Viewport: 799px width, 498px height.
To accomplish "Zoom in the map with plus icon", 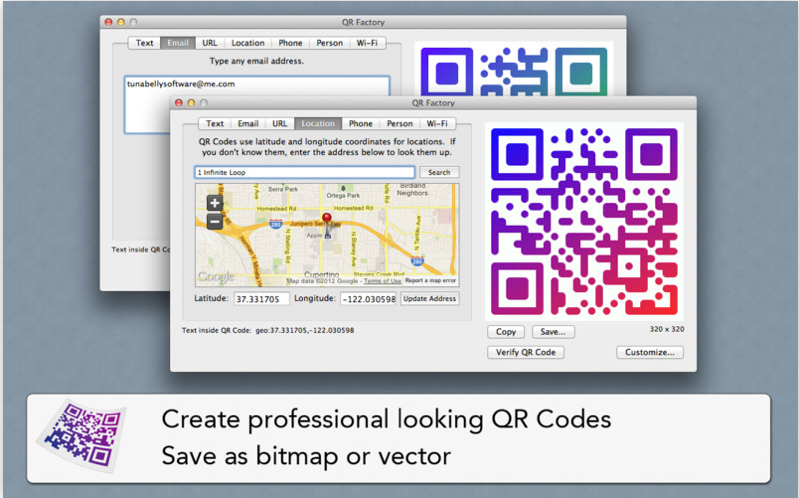I will [x=215, y=203].
